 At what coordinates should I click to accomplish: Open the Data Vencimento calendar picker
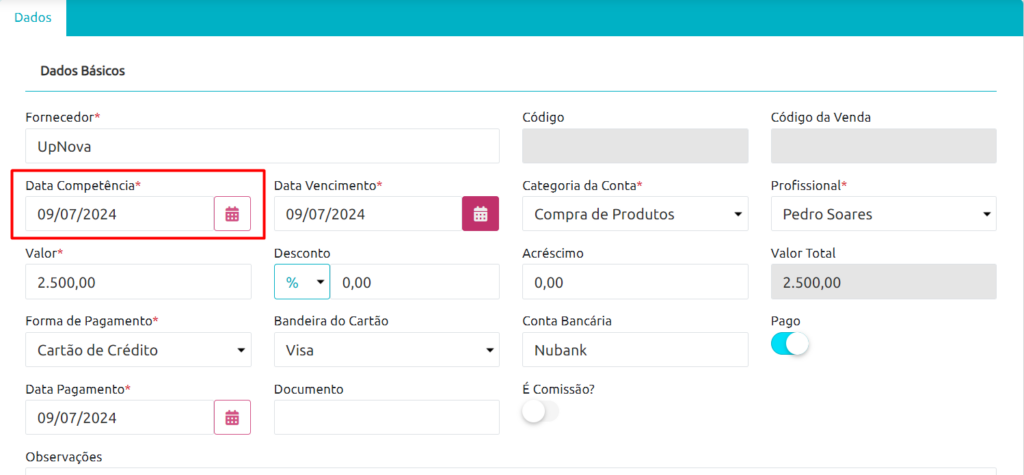point(481,214)
